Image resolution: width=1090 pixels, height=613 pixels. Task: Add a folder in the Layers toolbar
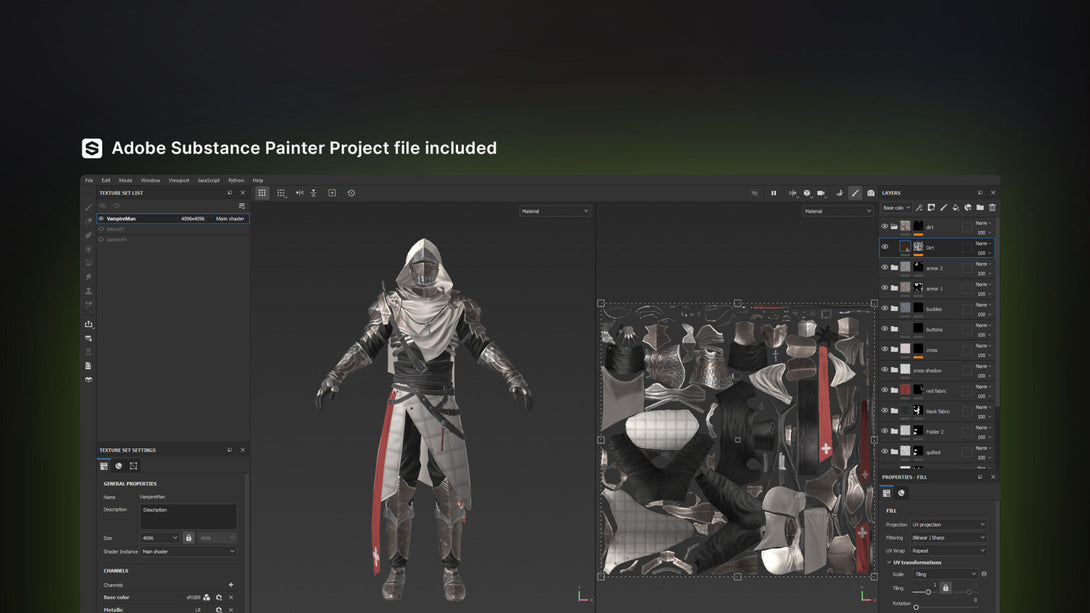coord(980,207)
